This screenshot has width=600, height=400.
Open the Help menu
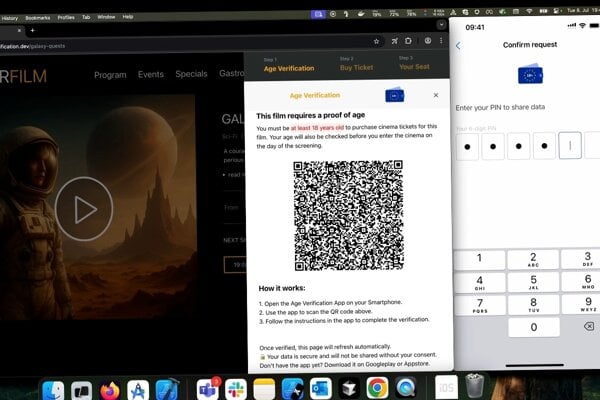(x=128, y=17)
